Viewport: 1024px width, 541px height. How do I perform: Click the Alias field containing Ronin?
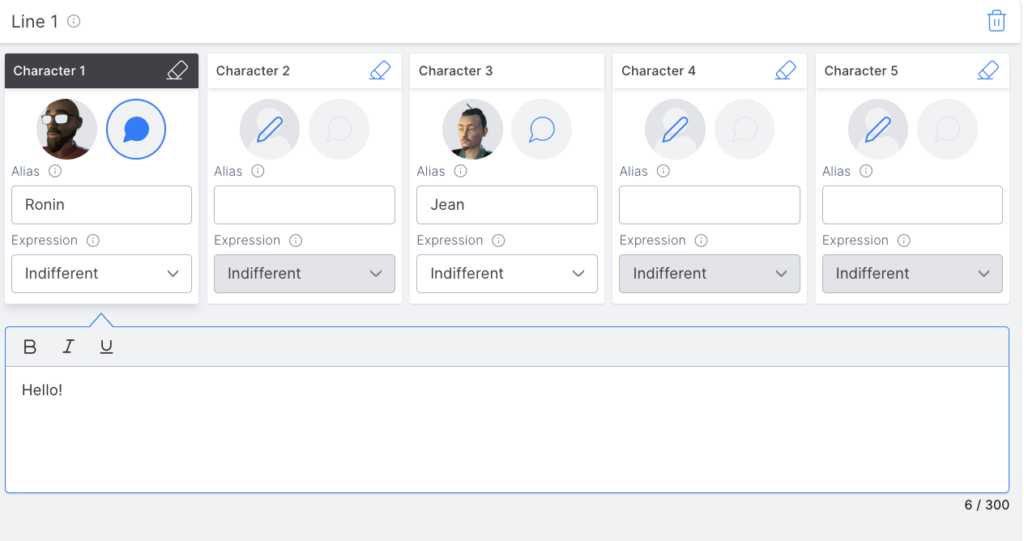101,205
